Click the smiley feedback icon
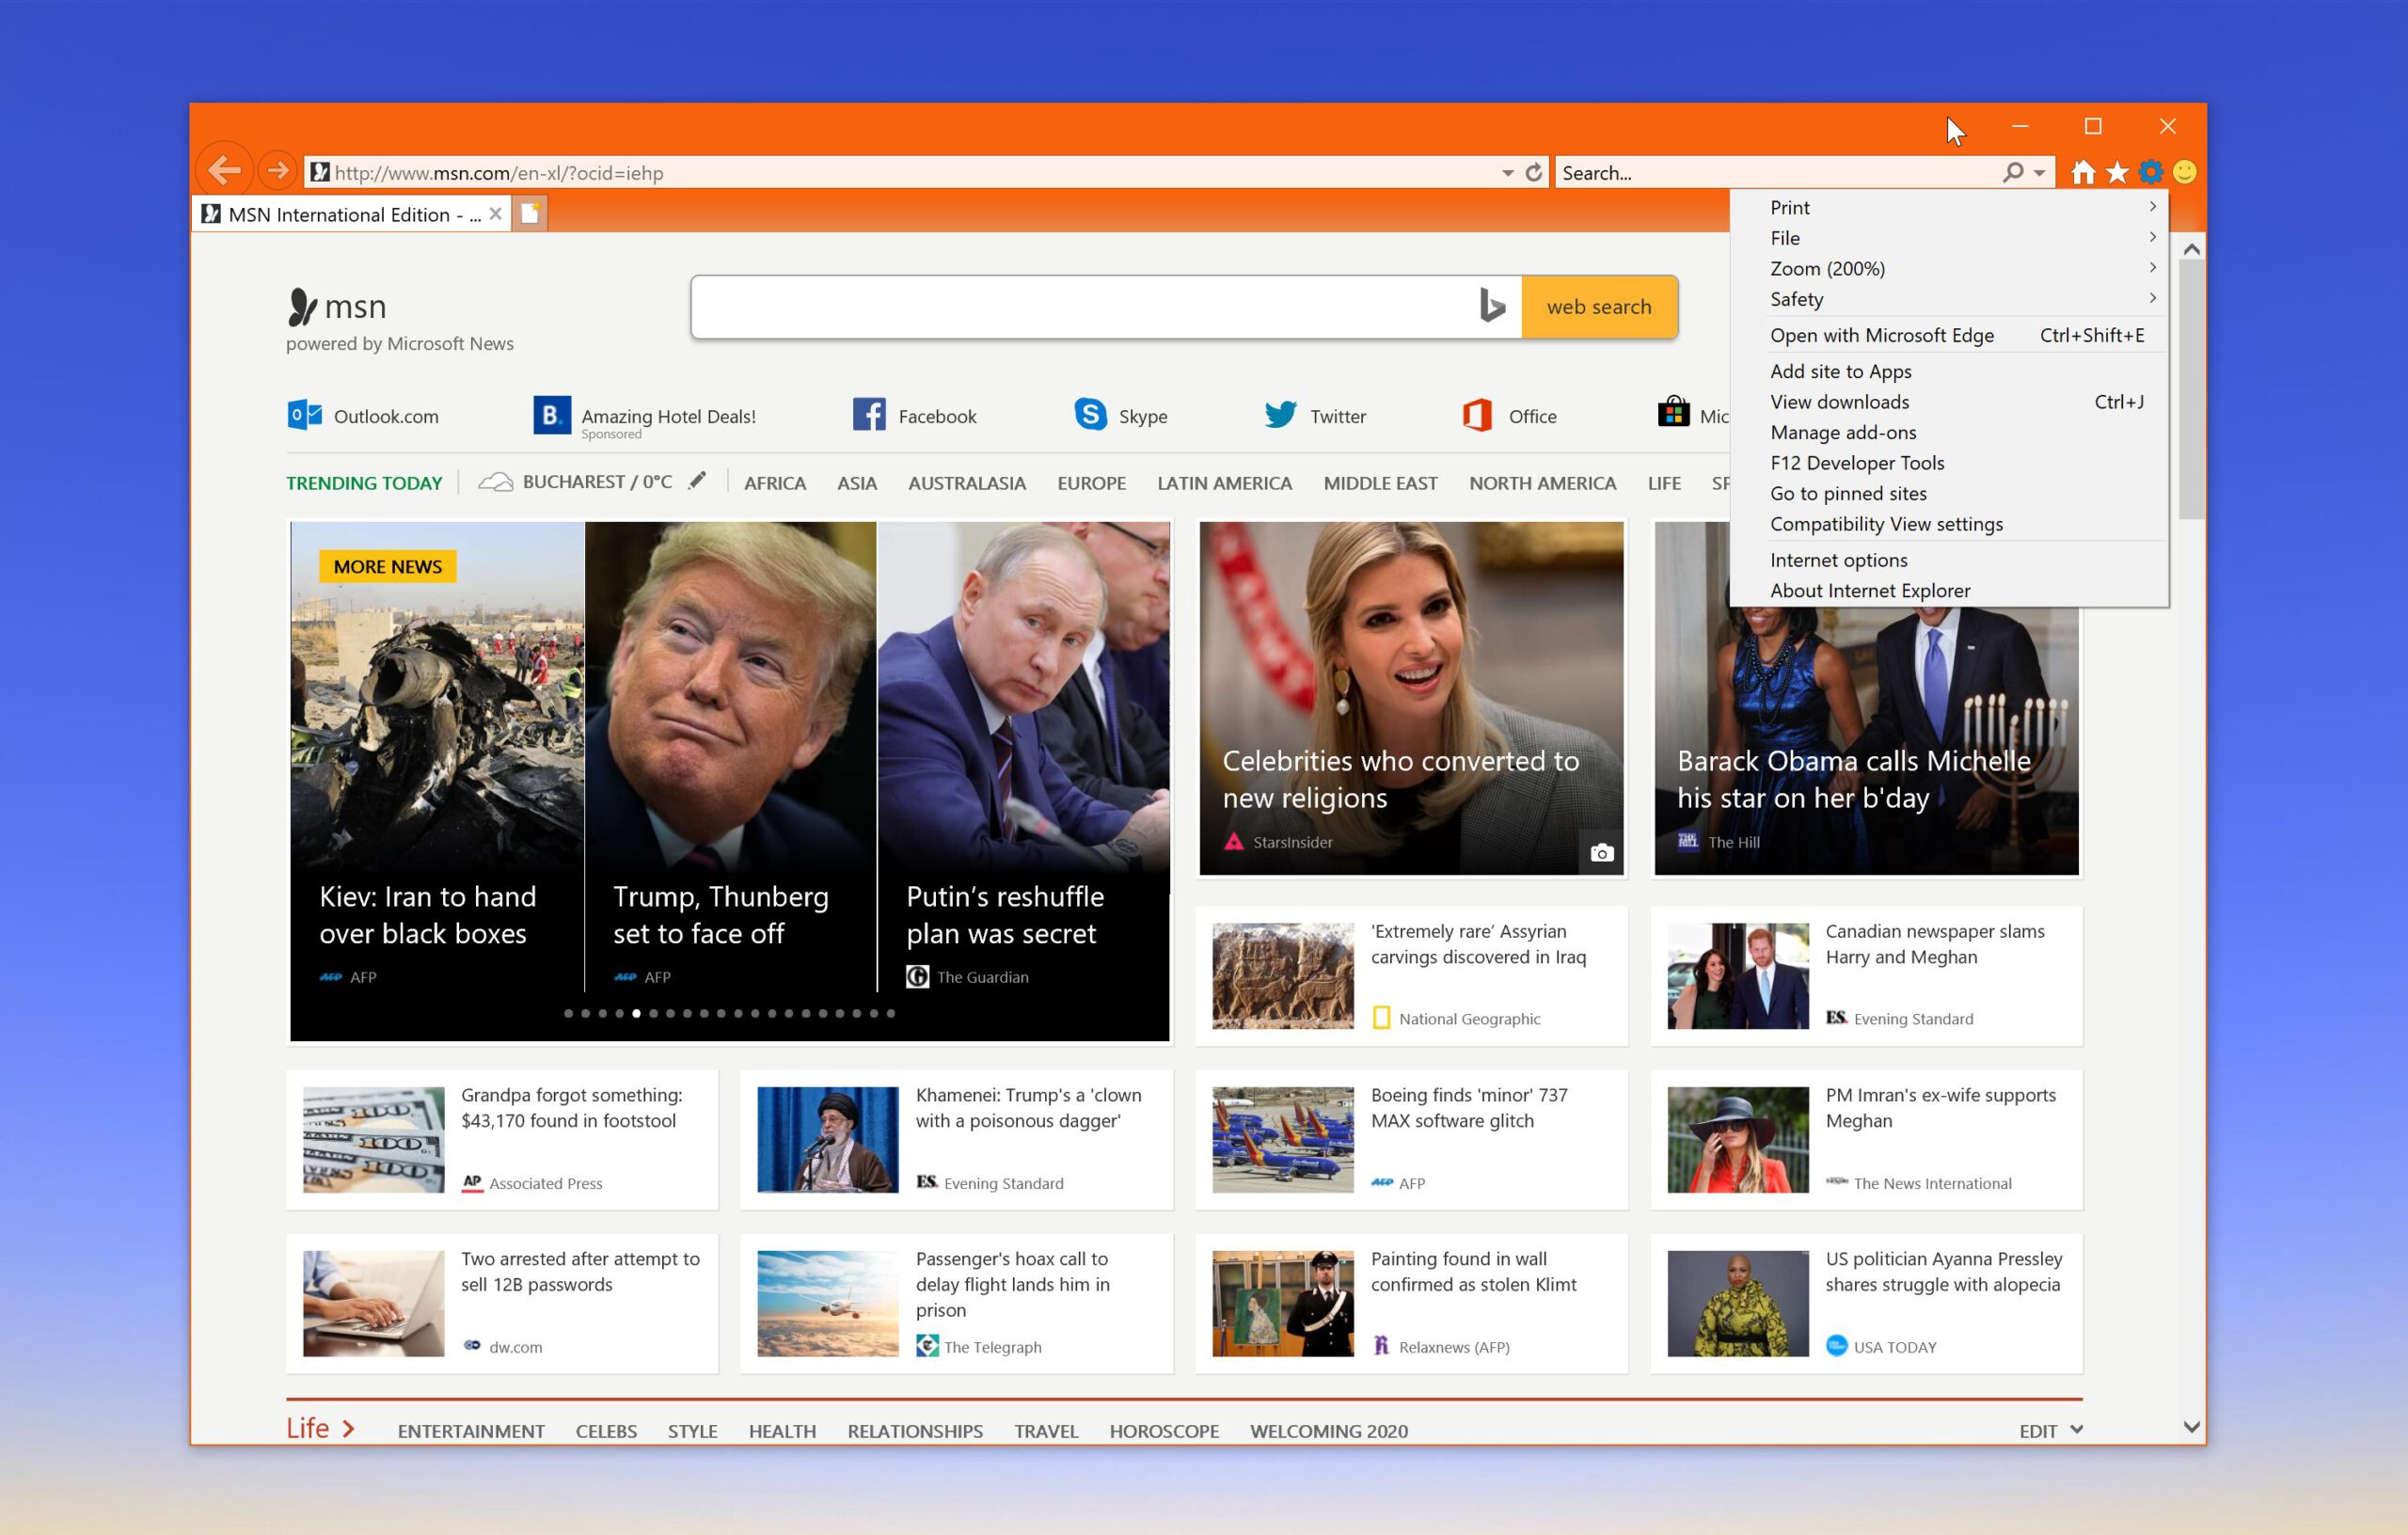Image resolution: width=2408 pixels, height=1535 pixels. pos(2185,173)
